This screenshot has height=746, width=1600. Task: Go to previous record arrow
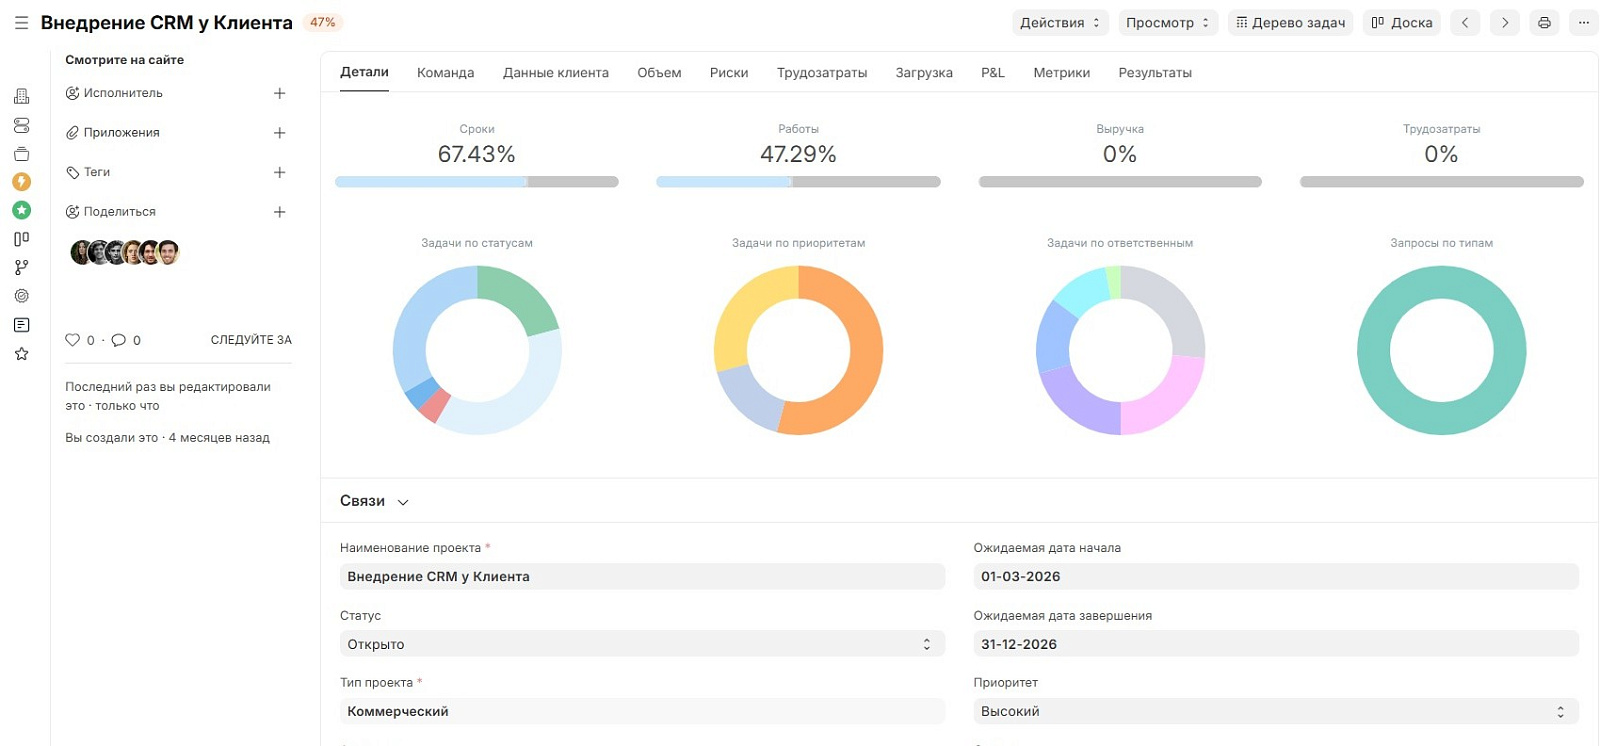pos(1465,22)
